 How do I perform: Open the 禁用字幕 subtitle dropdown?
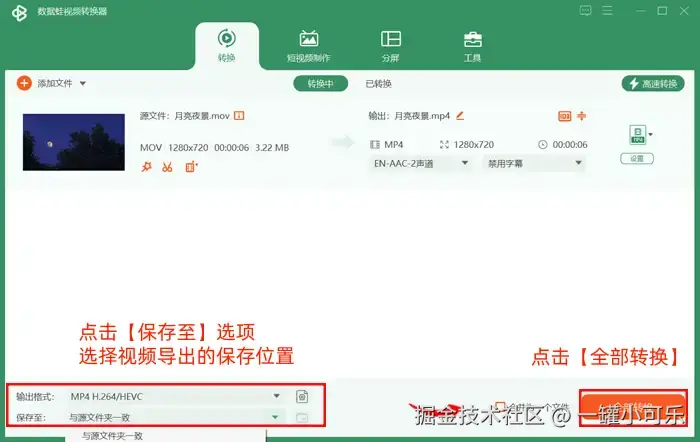tap(534, 163)
